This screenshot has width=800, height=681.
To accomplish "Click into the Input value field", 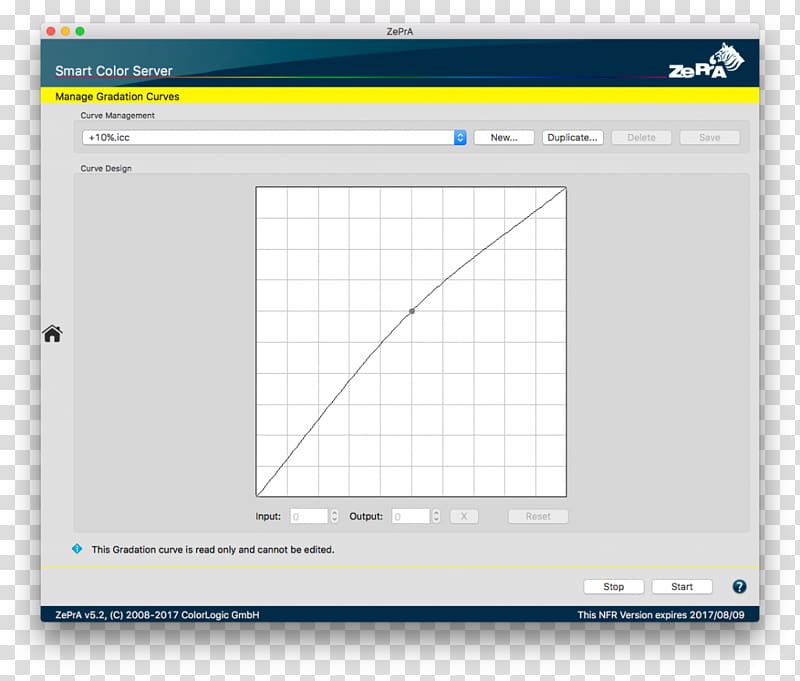I will coord(309,517).
